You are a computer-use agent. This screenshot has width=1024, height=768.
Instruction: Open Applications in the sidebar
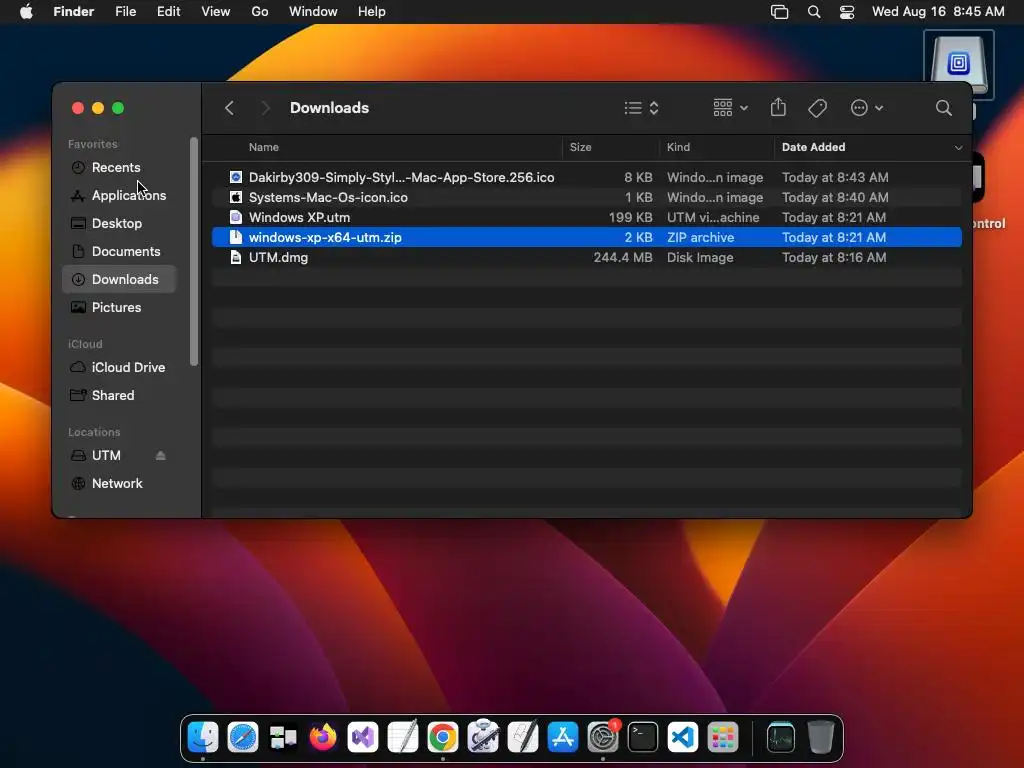tap(119, 195)
